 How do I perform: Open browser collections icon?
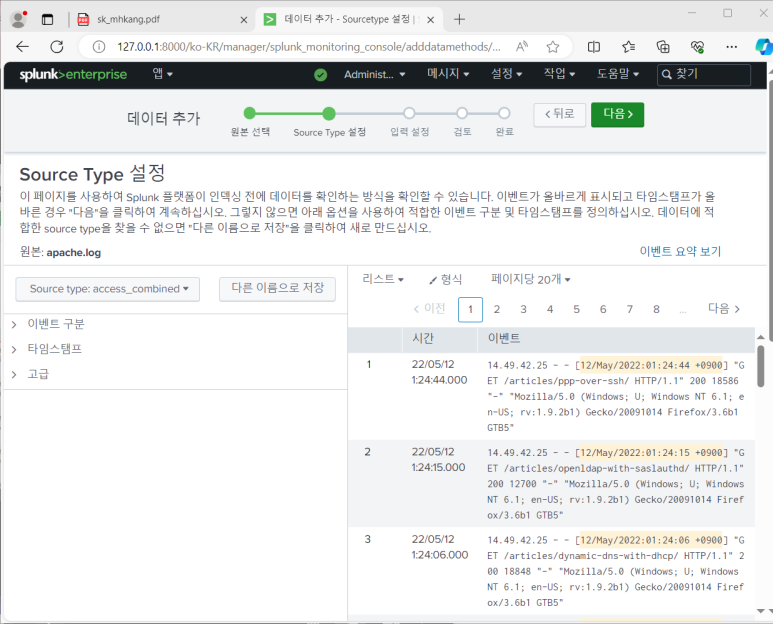click(663, 47)
